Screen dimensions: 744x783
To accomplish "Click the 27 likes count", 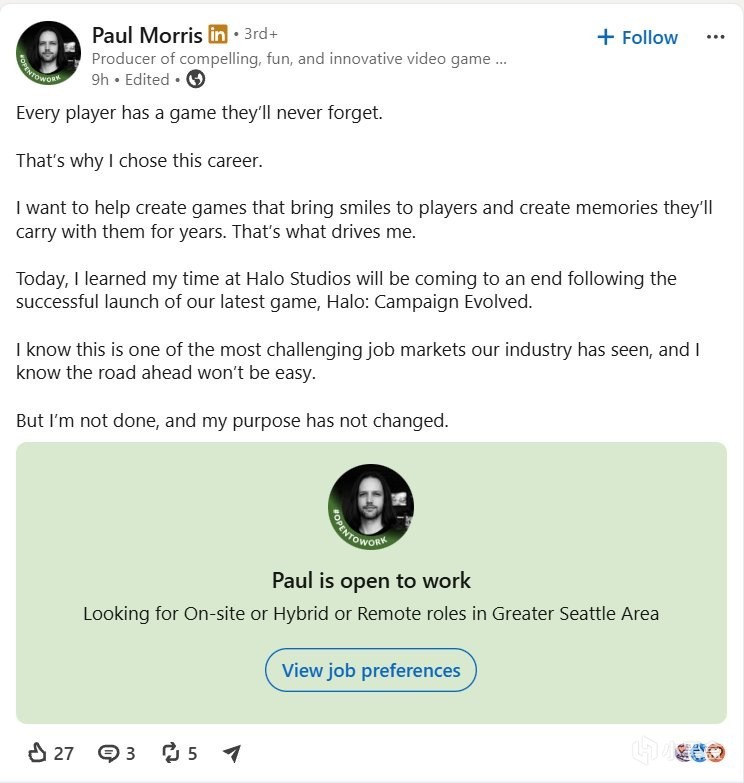I will tap(63, 754).
